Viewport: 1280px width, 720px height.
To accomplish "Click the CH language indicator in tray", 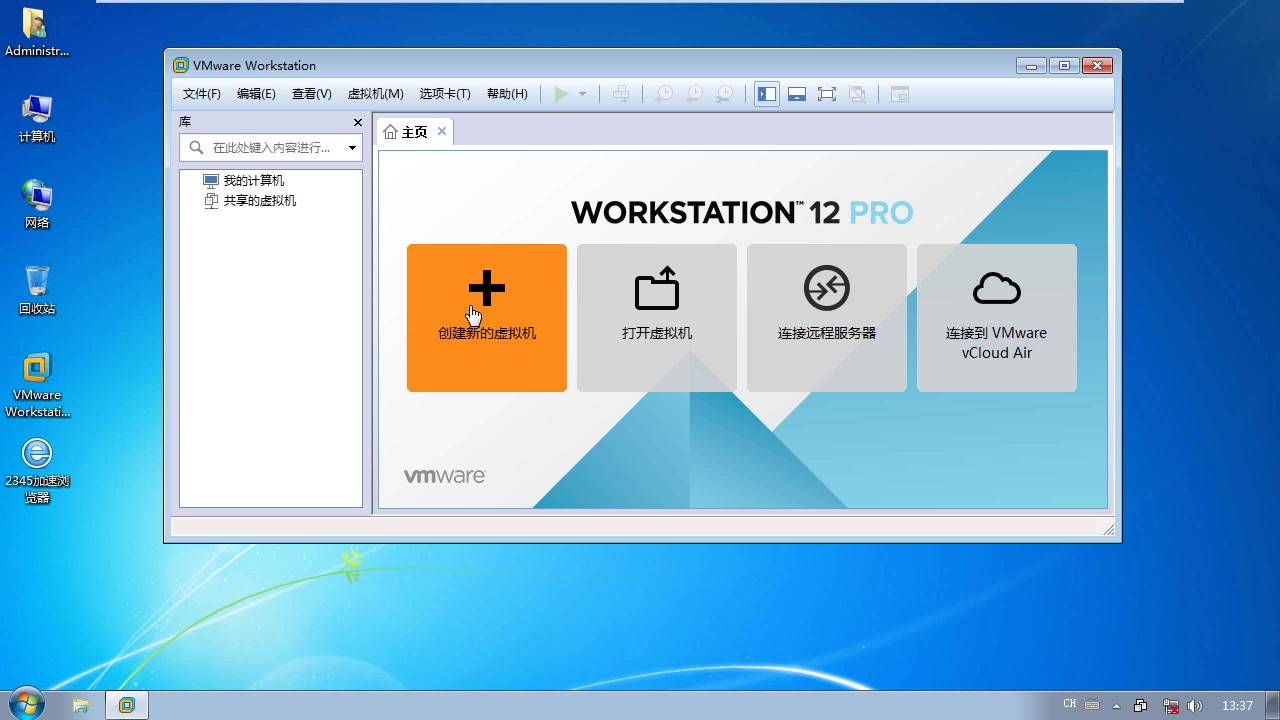I will [x=1070, y=705].
